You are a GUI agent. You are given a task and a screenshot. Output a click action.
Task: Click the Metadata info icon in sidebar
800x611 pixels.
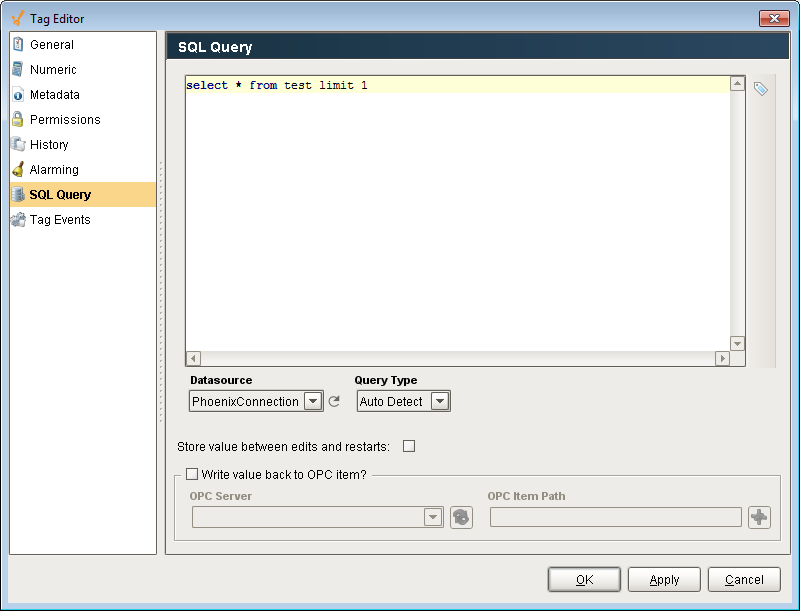[x=17, y=94]
